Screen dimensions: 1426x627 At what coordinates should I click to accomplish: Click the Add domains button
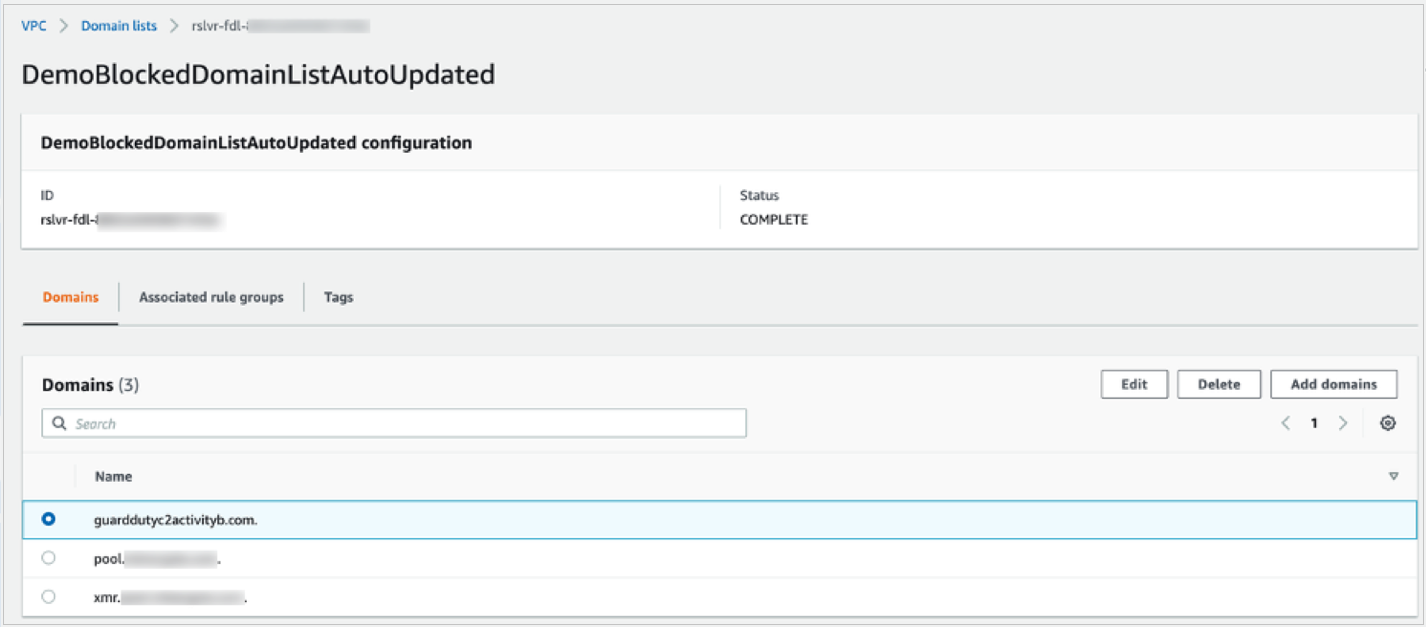[1333, 384]
